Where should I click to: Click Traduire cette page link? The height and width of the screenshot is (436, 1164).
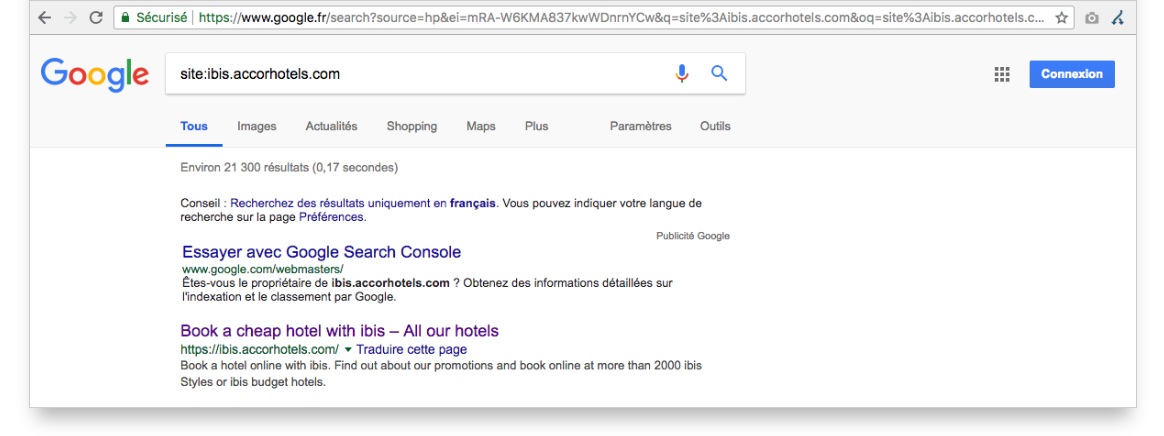412,349
